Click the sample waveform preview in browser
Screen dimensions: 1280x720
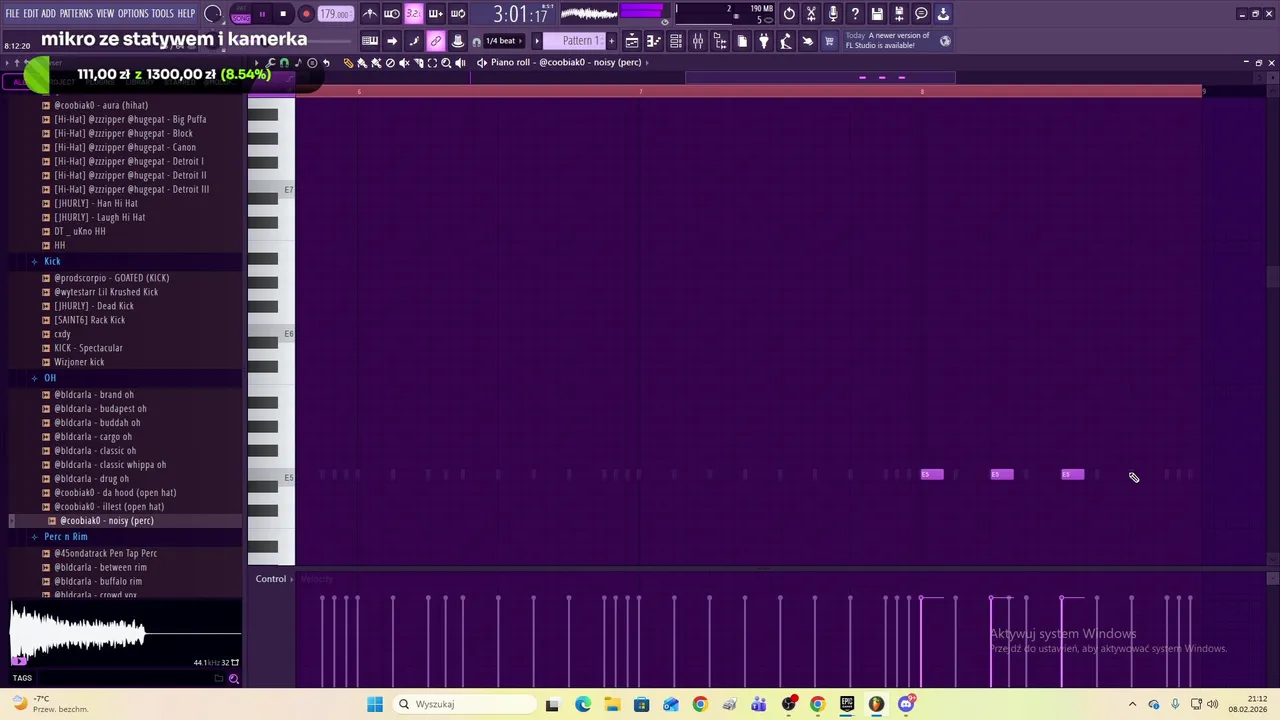[x=125, y=632]
